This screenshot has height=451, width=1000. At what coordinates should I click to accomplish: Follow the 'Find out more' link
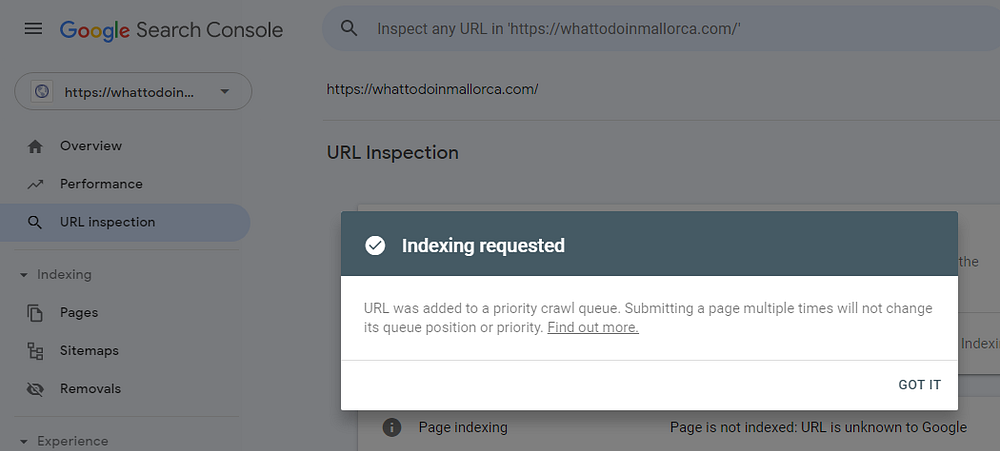pyautogui.click(x=593, y=327)
